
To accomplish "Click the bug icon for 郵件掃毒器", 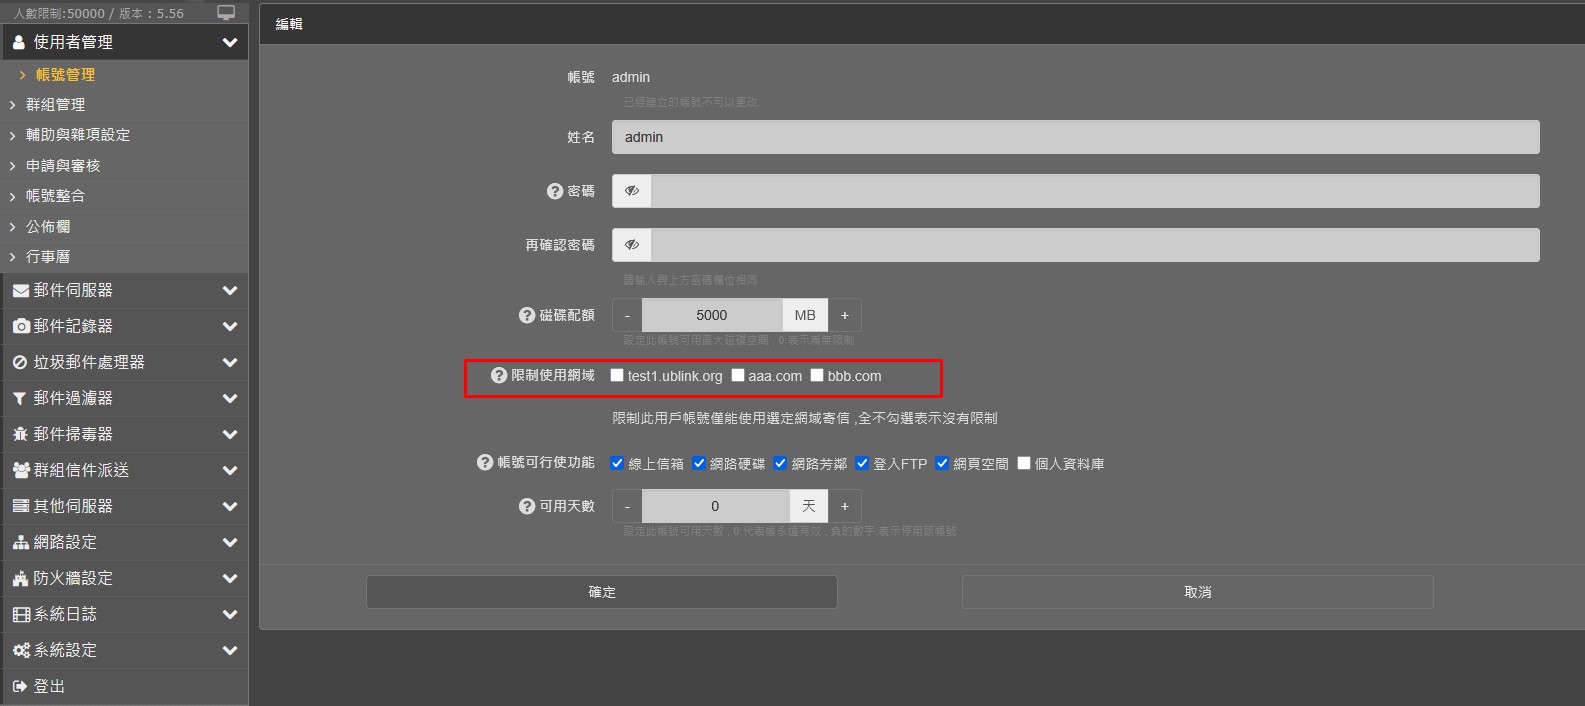I will pos(20,435).
